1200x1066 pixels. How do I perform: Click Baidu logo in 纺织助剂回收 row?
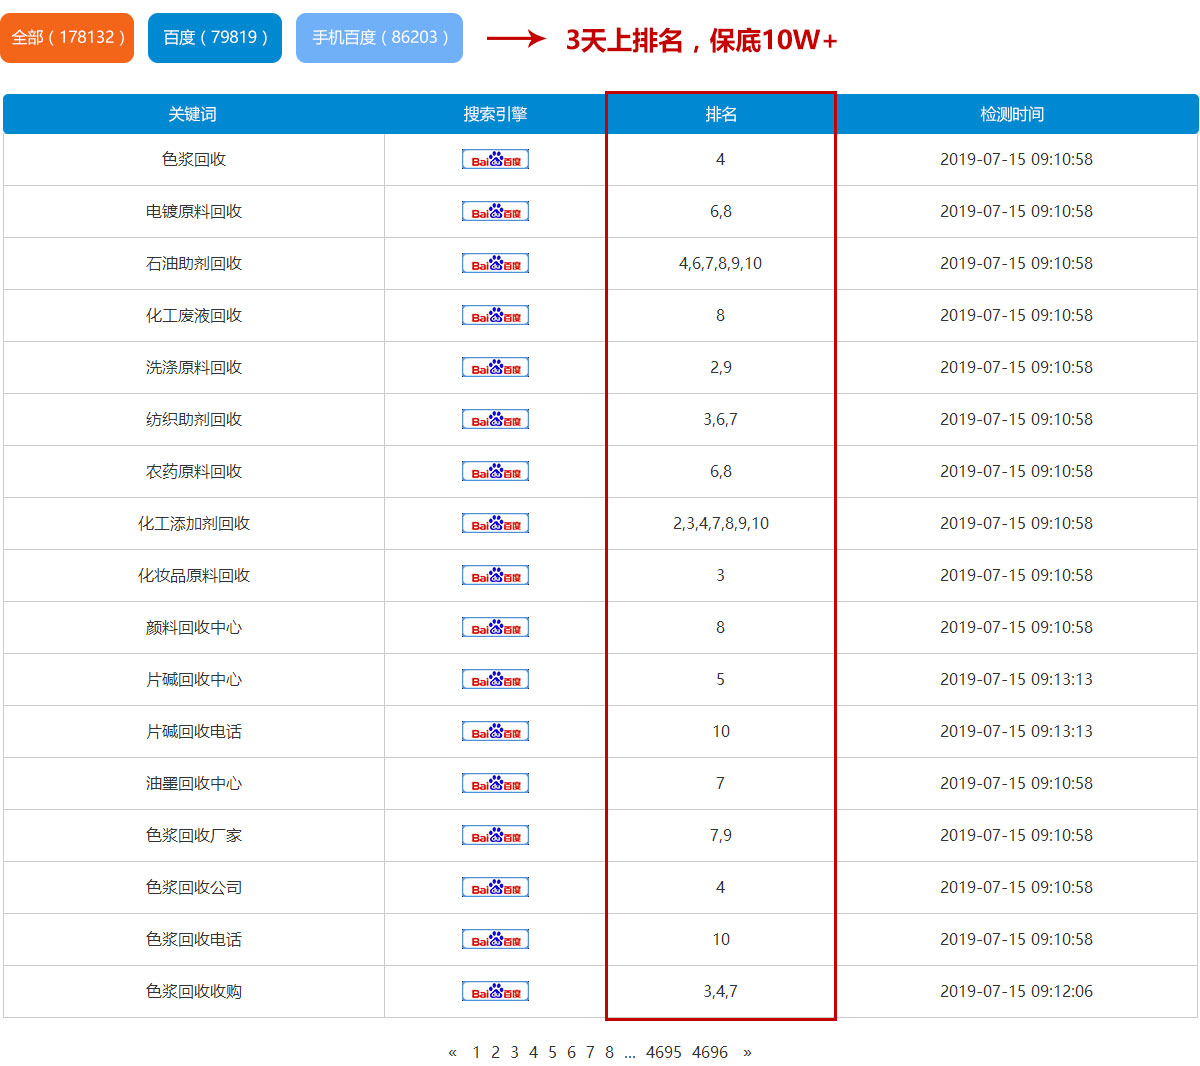tap(495, 419)
